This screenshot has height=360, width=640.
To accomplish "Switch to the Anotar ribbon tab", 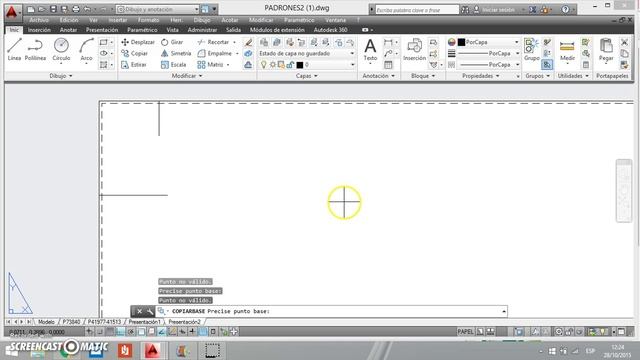I will tap(68, 30).
